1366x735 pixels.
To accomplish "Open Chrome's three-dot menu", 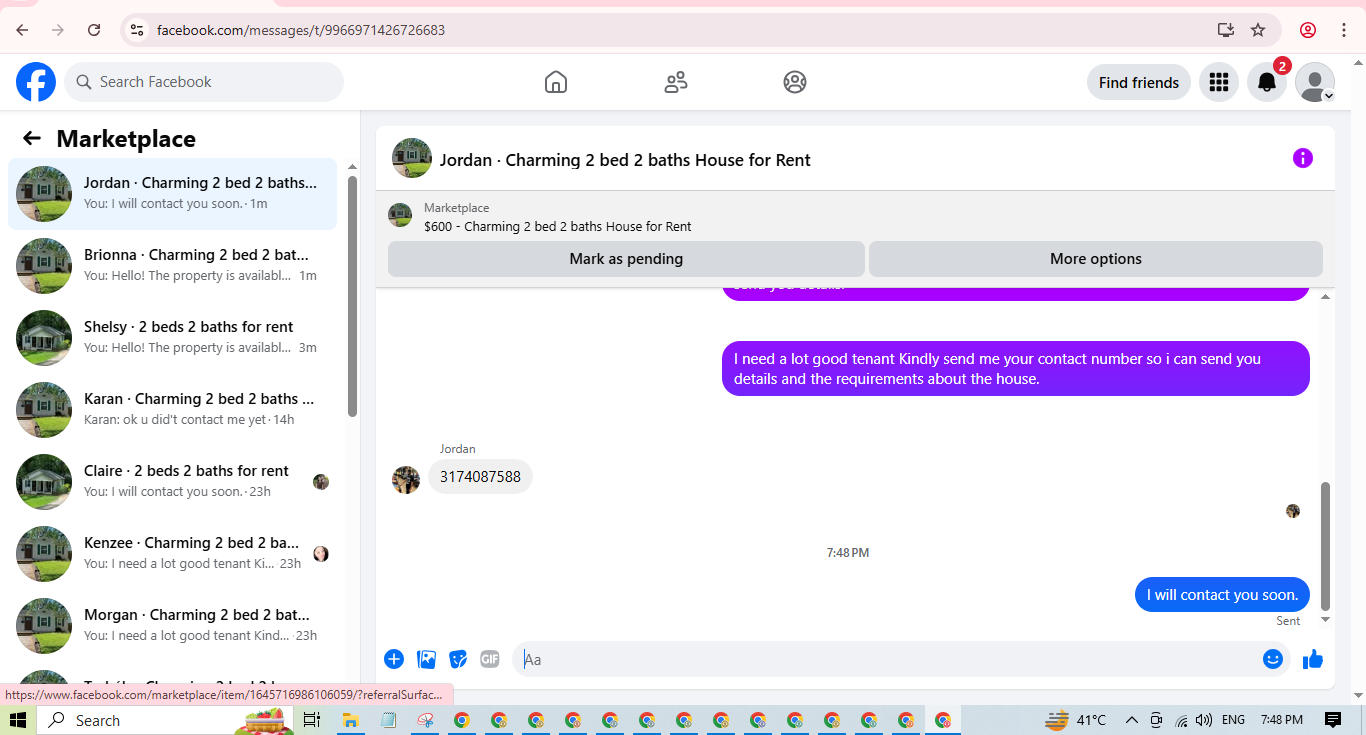I will (x=1344, y=30).
